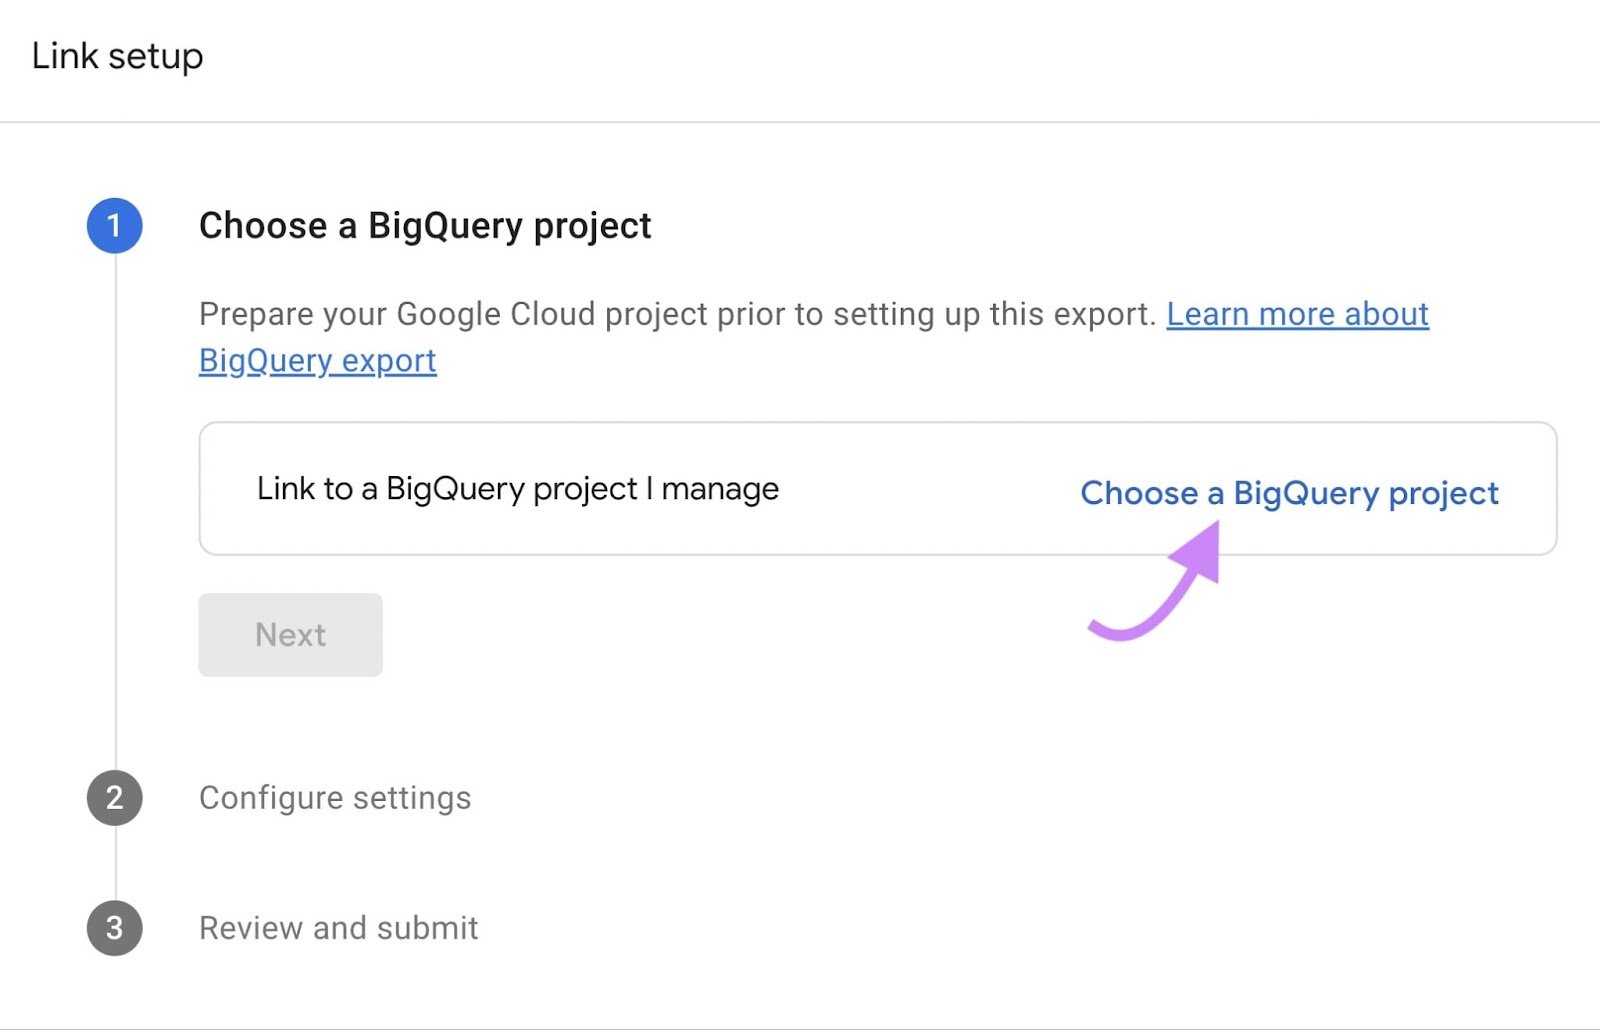Click the gray badge next to Configure settings
This screenshot has height=1030, width=1600.
pos(114,798)
